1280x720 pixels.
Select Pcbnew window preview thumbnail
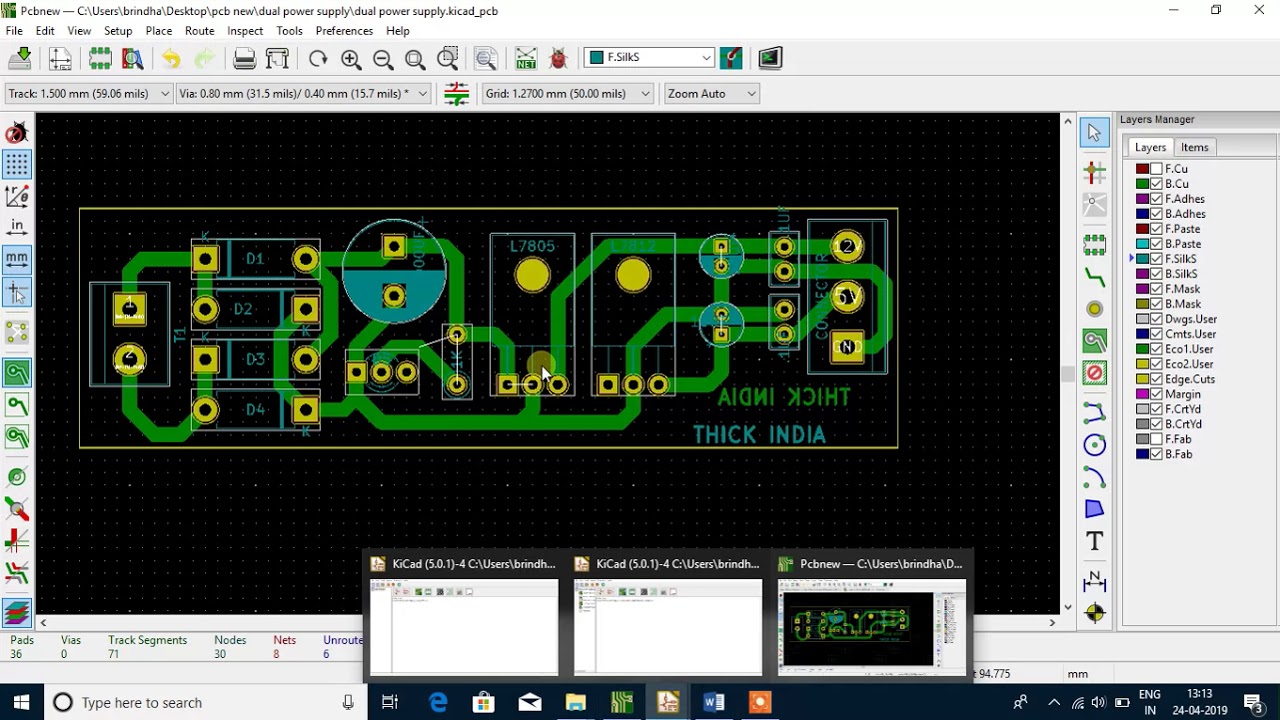tap(872, 628)
